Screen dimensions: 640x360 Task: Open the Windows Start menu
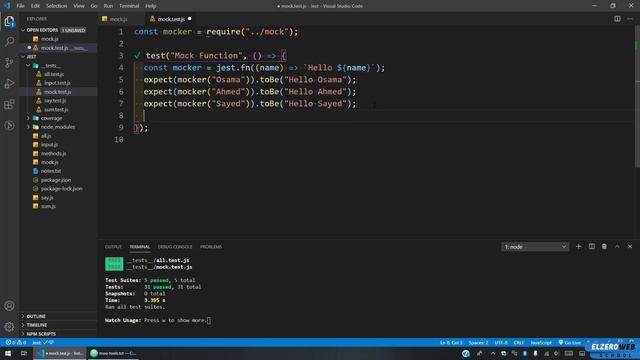(x=8, y=353)
